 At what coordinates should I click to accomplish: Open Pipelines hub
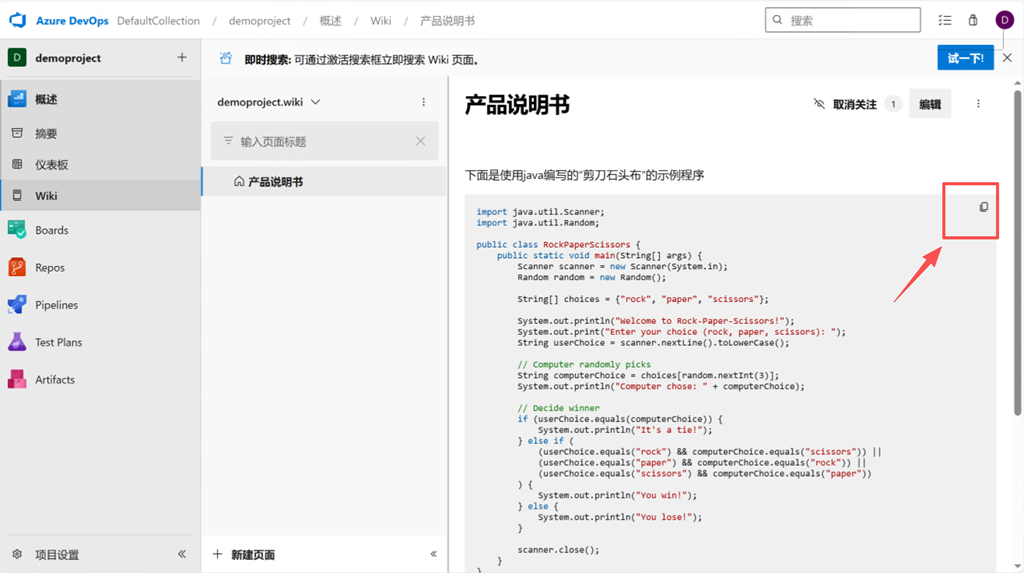[101, 304]
